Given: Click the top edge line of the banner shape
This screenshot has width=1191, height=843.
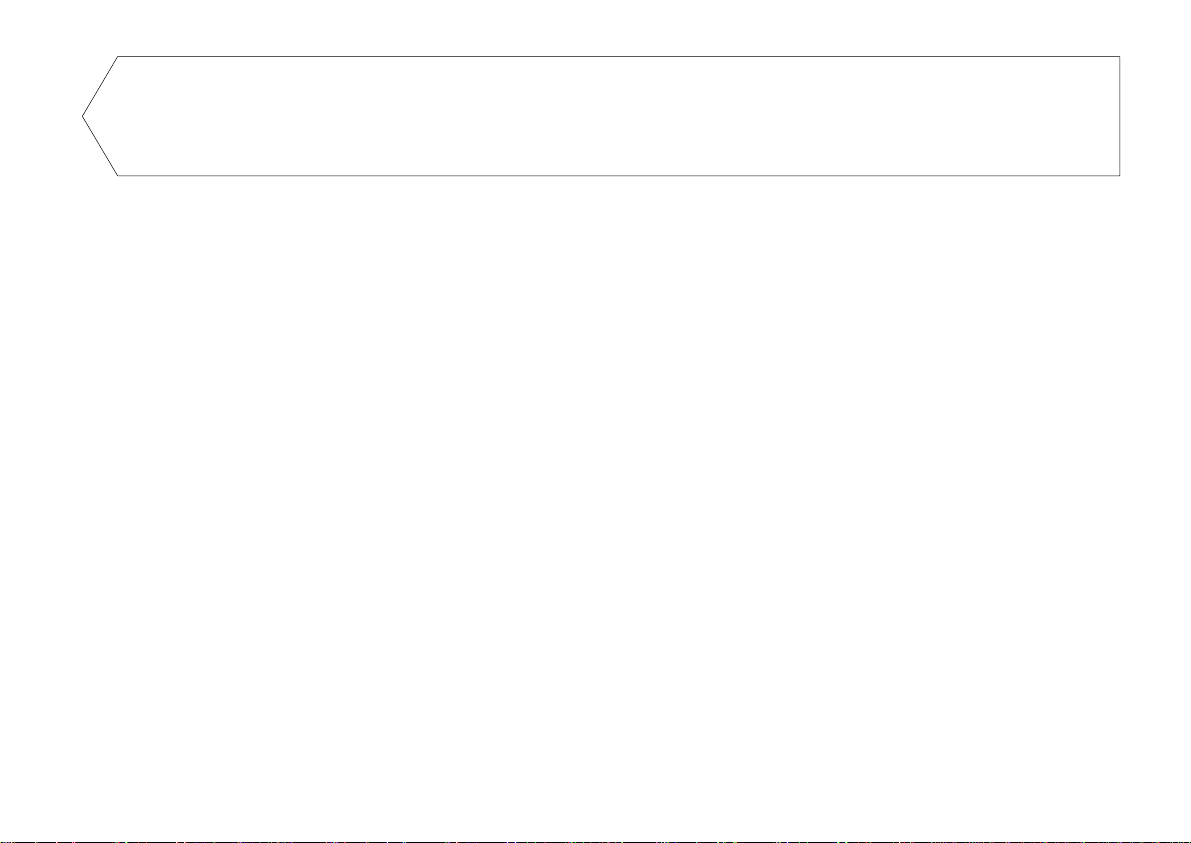Looking at the screenshot, I should 619,56.
